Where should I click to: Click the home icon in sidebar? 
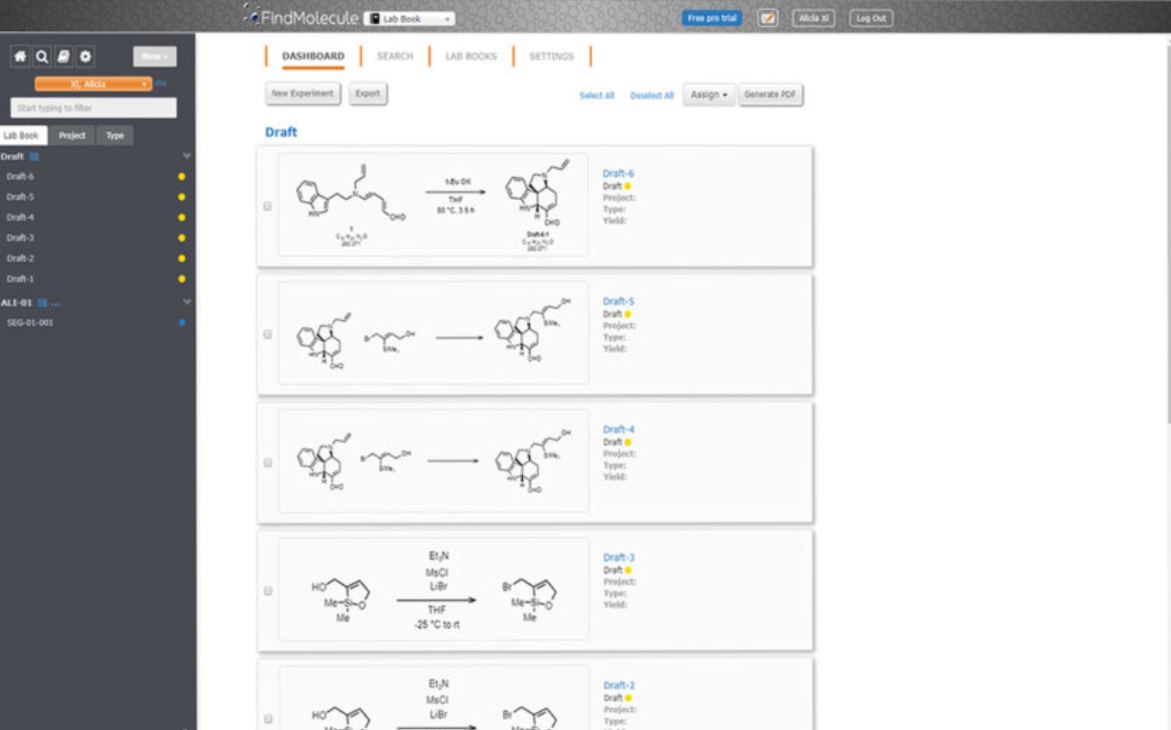pyautogui.click(x=20, y=57)
